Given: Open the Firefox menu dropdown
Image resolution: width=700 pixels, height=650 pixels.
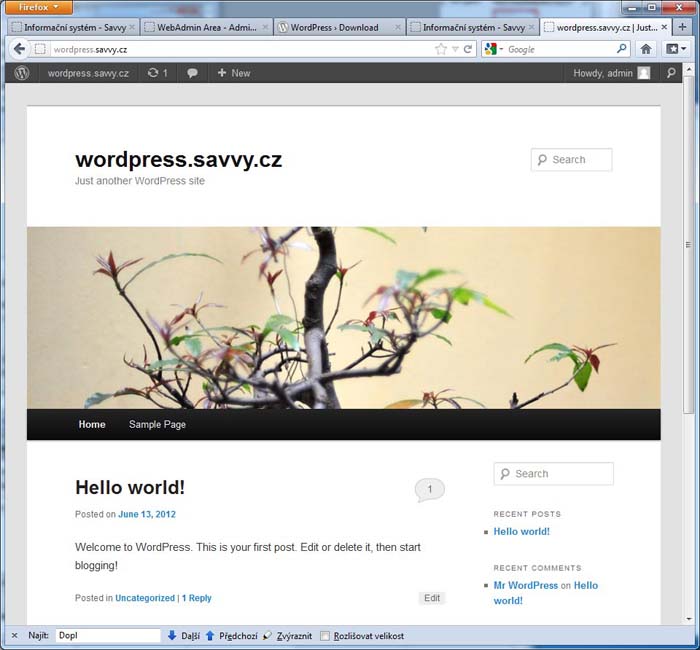Looking at the screenshot, I should tap(39, 7).
